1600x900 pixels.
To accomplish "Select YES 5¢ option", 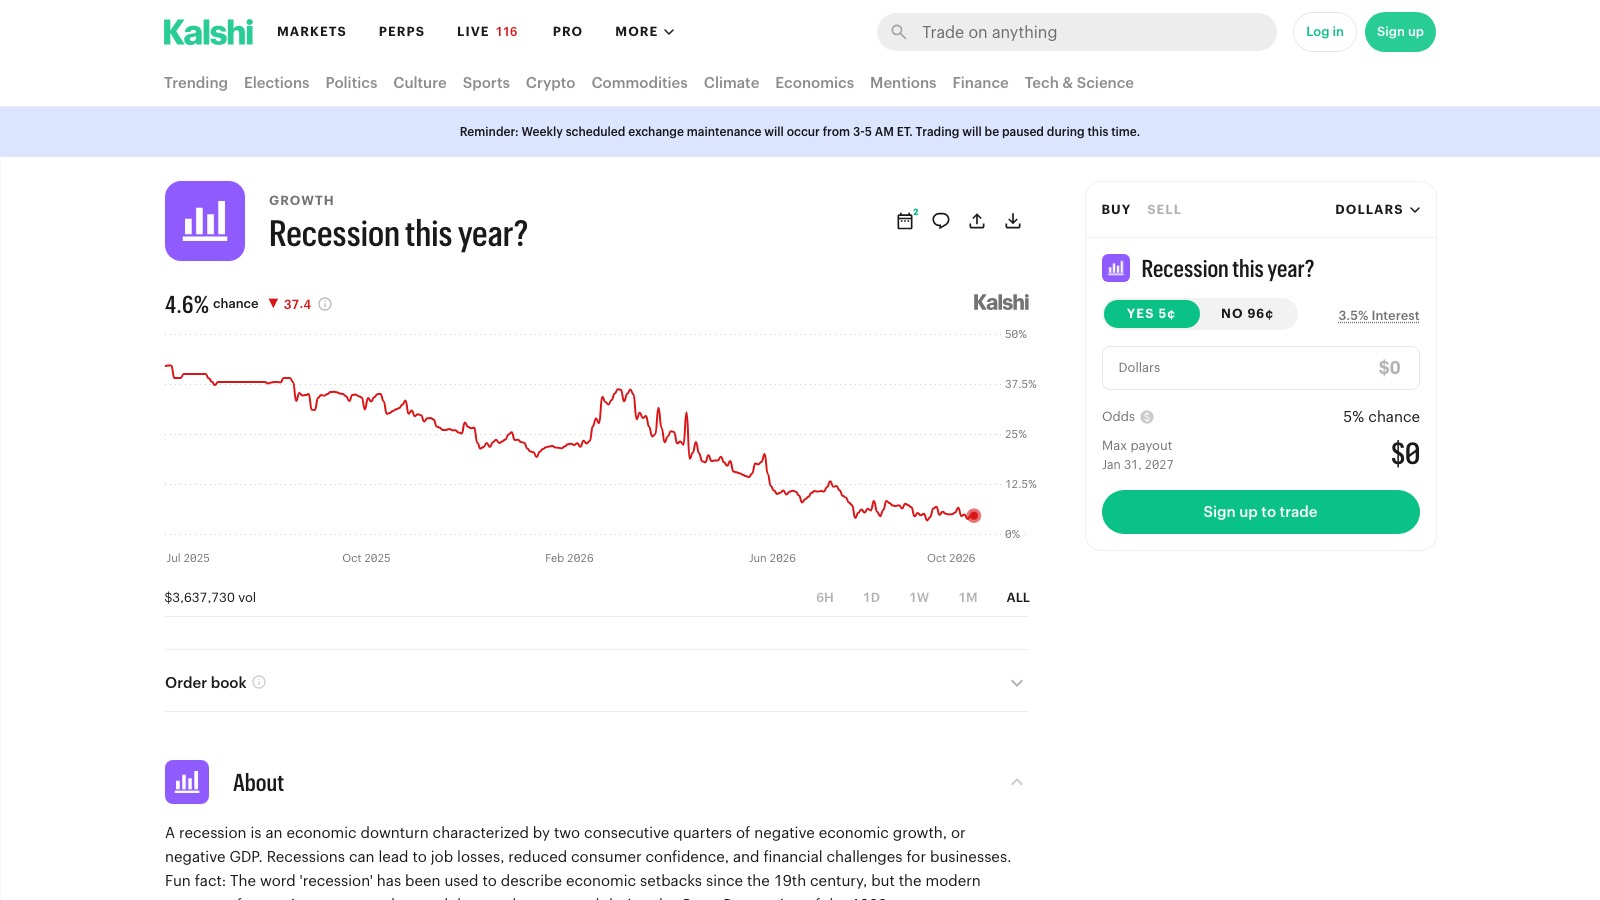I will click(1151, 314).
